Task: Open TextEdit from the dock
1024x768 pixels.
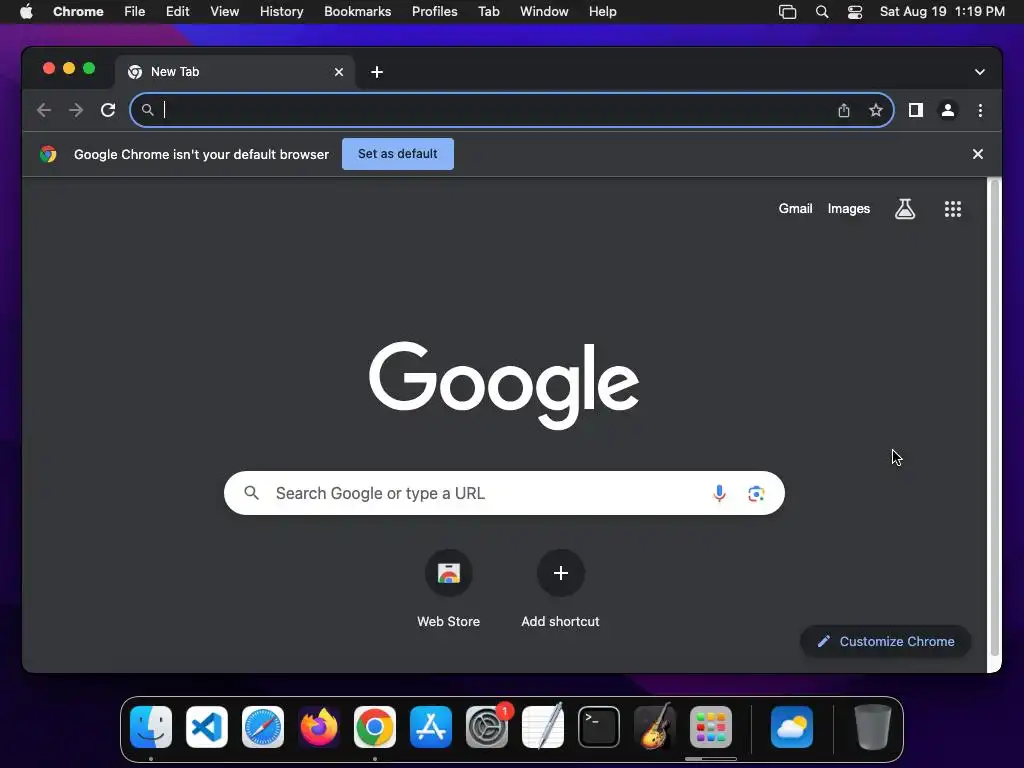Action: [543, 727]
